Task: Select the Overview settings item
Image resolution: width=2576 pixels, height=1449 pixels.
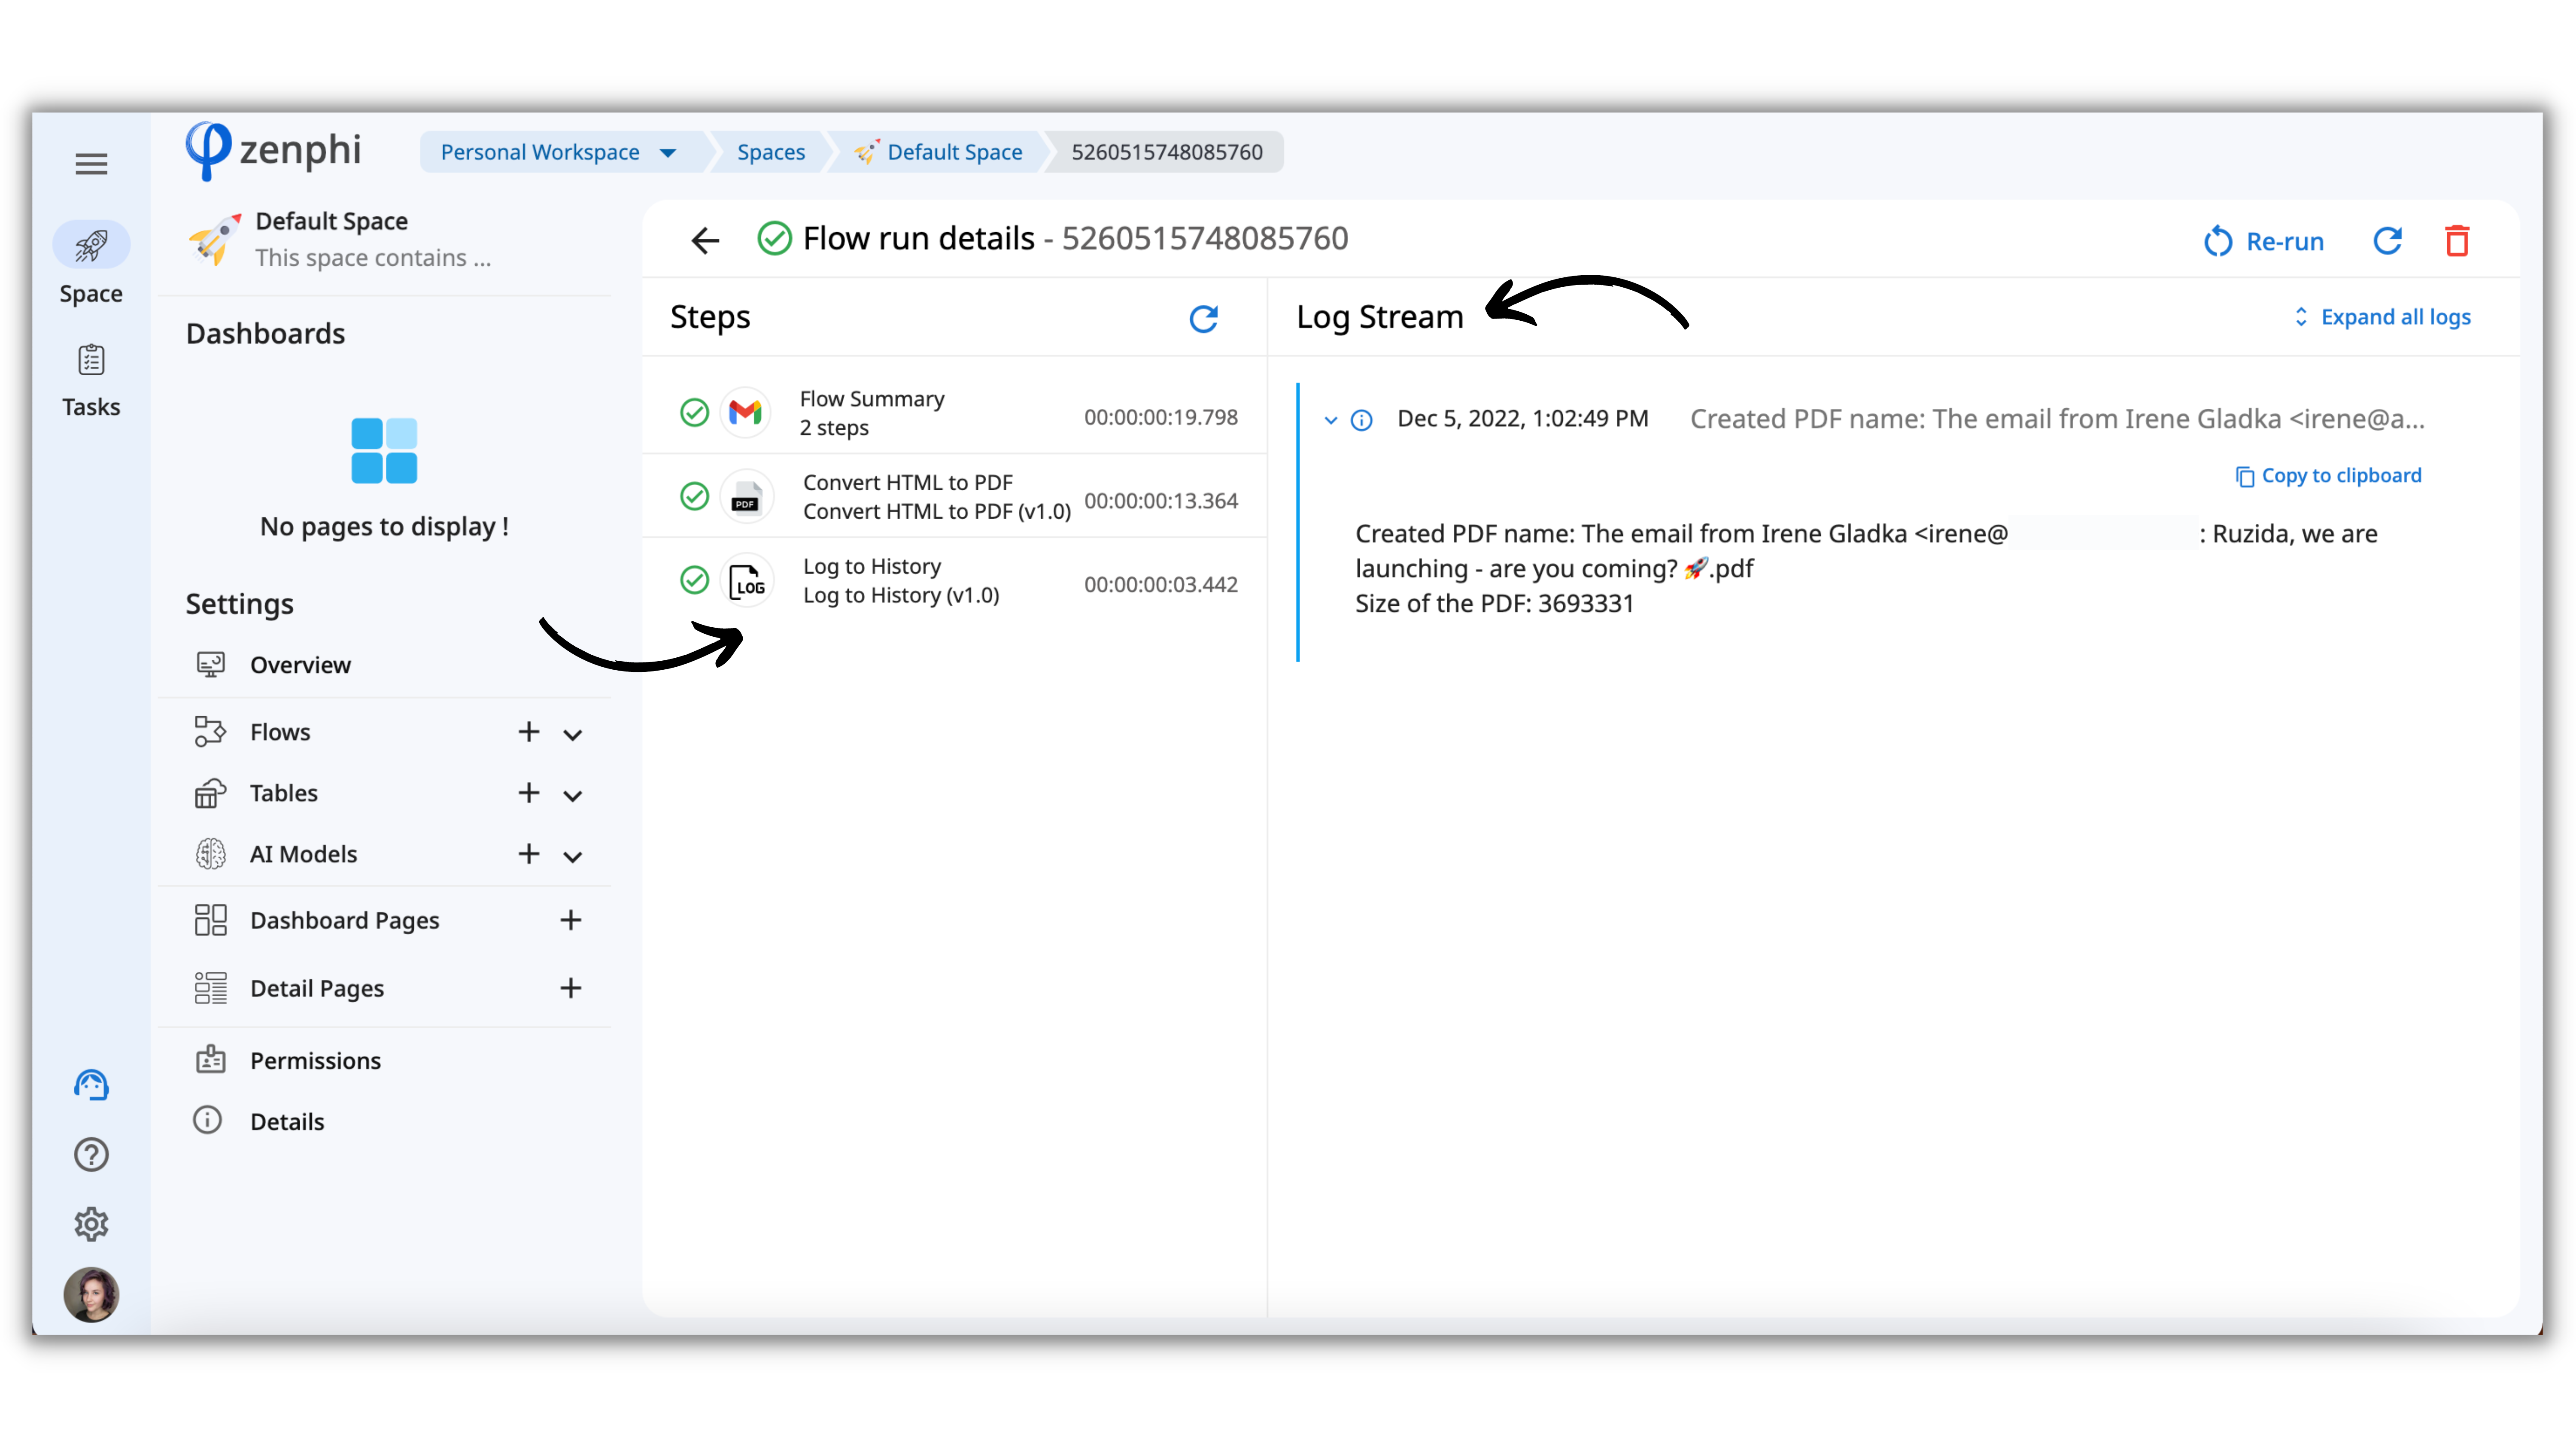Action: (300, 665)
